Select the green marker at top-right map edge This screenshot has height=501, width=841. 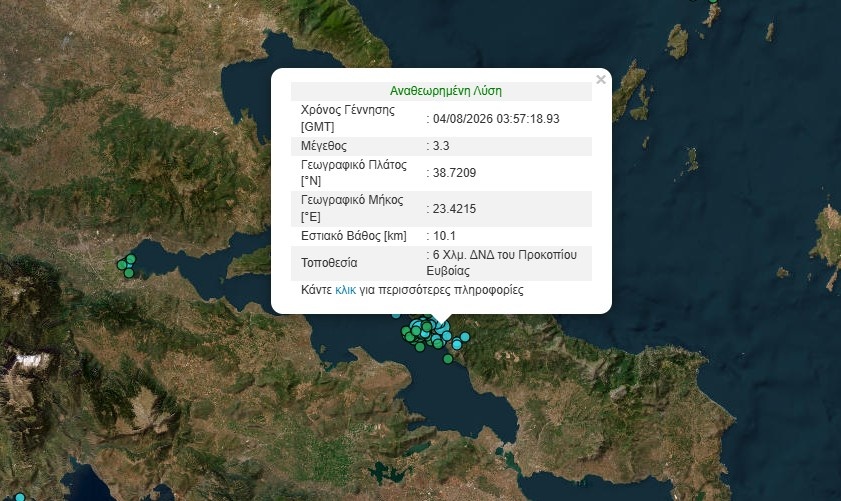(x=713, y=1)
